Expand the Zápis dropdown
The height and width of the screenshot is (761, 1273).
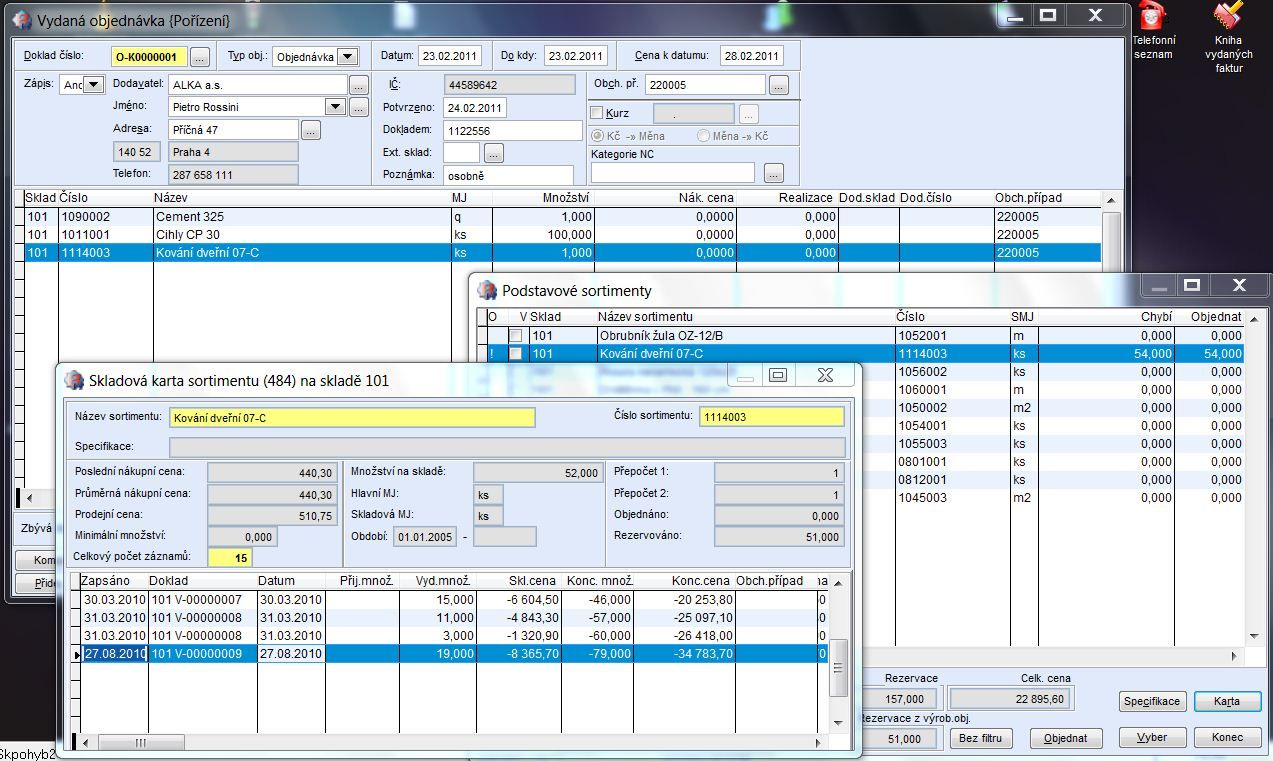click(x=93, y=85)
